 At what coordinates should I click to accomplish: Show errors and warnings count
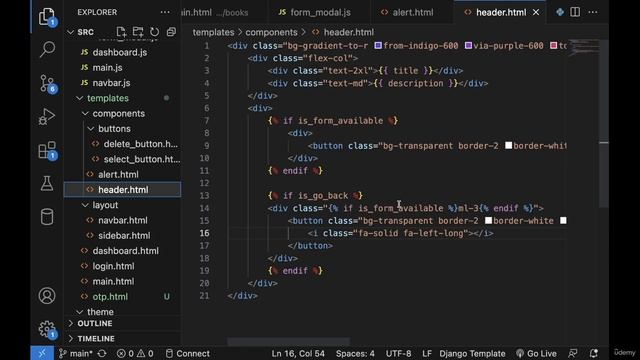tap(135, 353)
